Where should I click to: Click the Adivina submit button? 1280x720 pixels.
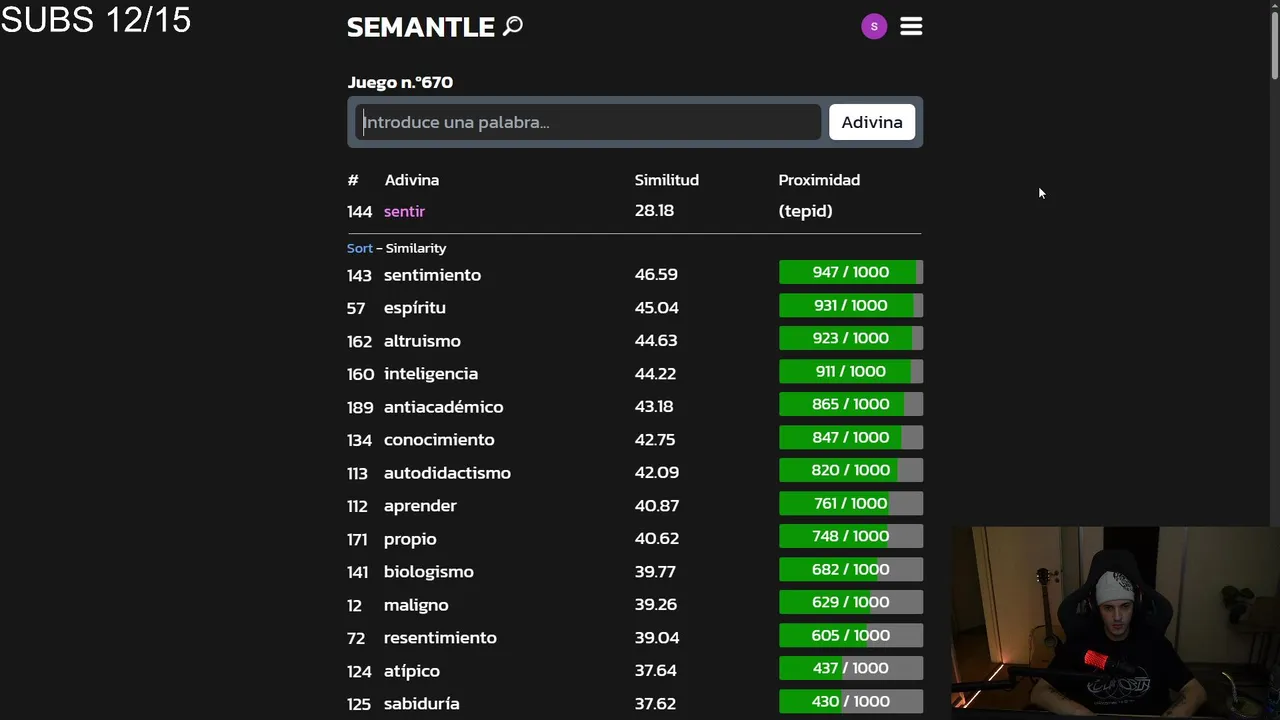(871, 122)
